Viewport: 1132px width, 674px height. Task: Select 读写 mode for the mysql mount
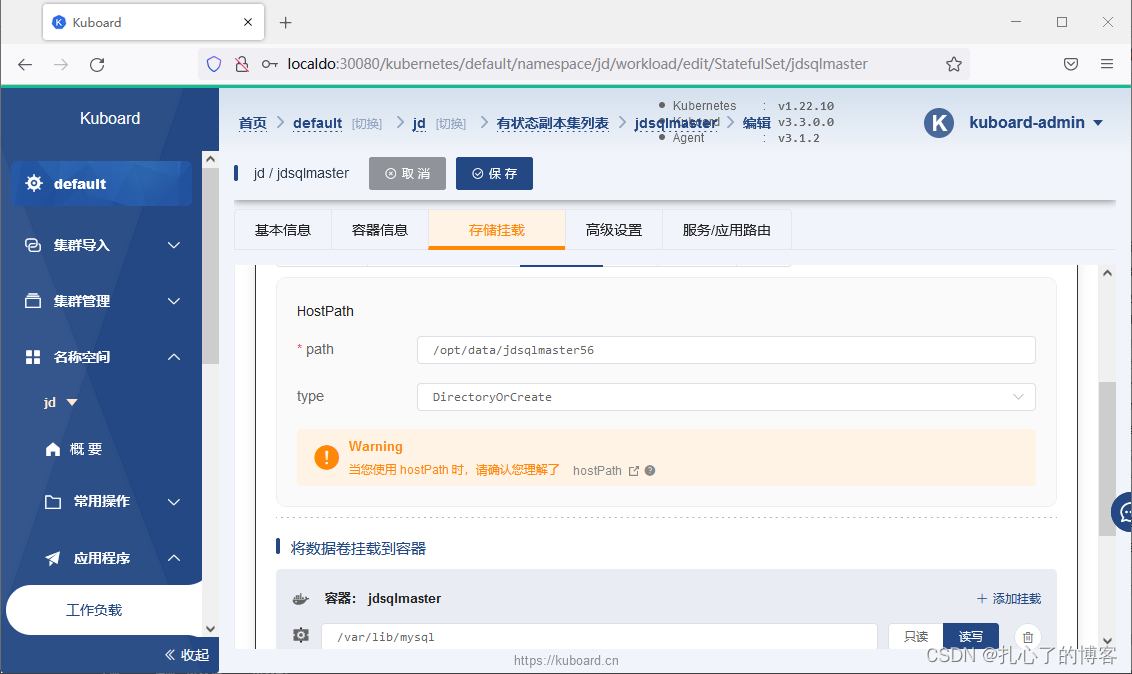(969, 634)
